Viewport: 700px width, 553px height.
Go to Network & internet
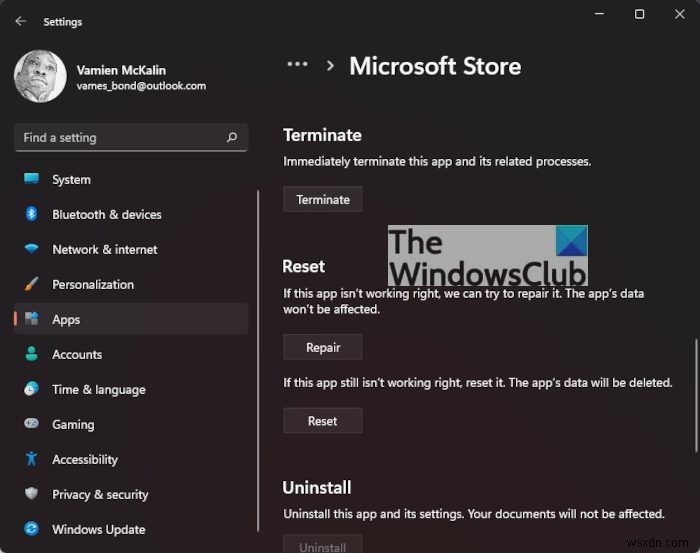click(x=131, y=249)
